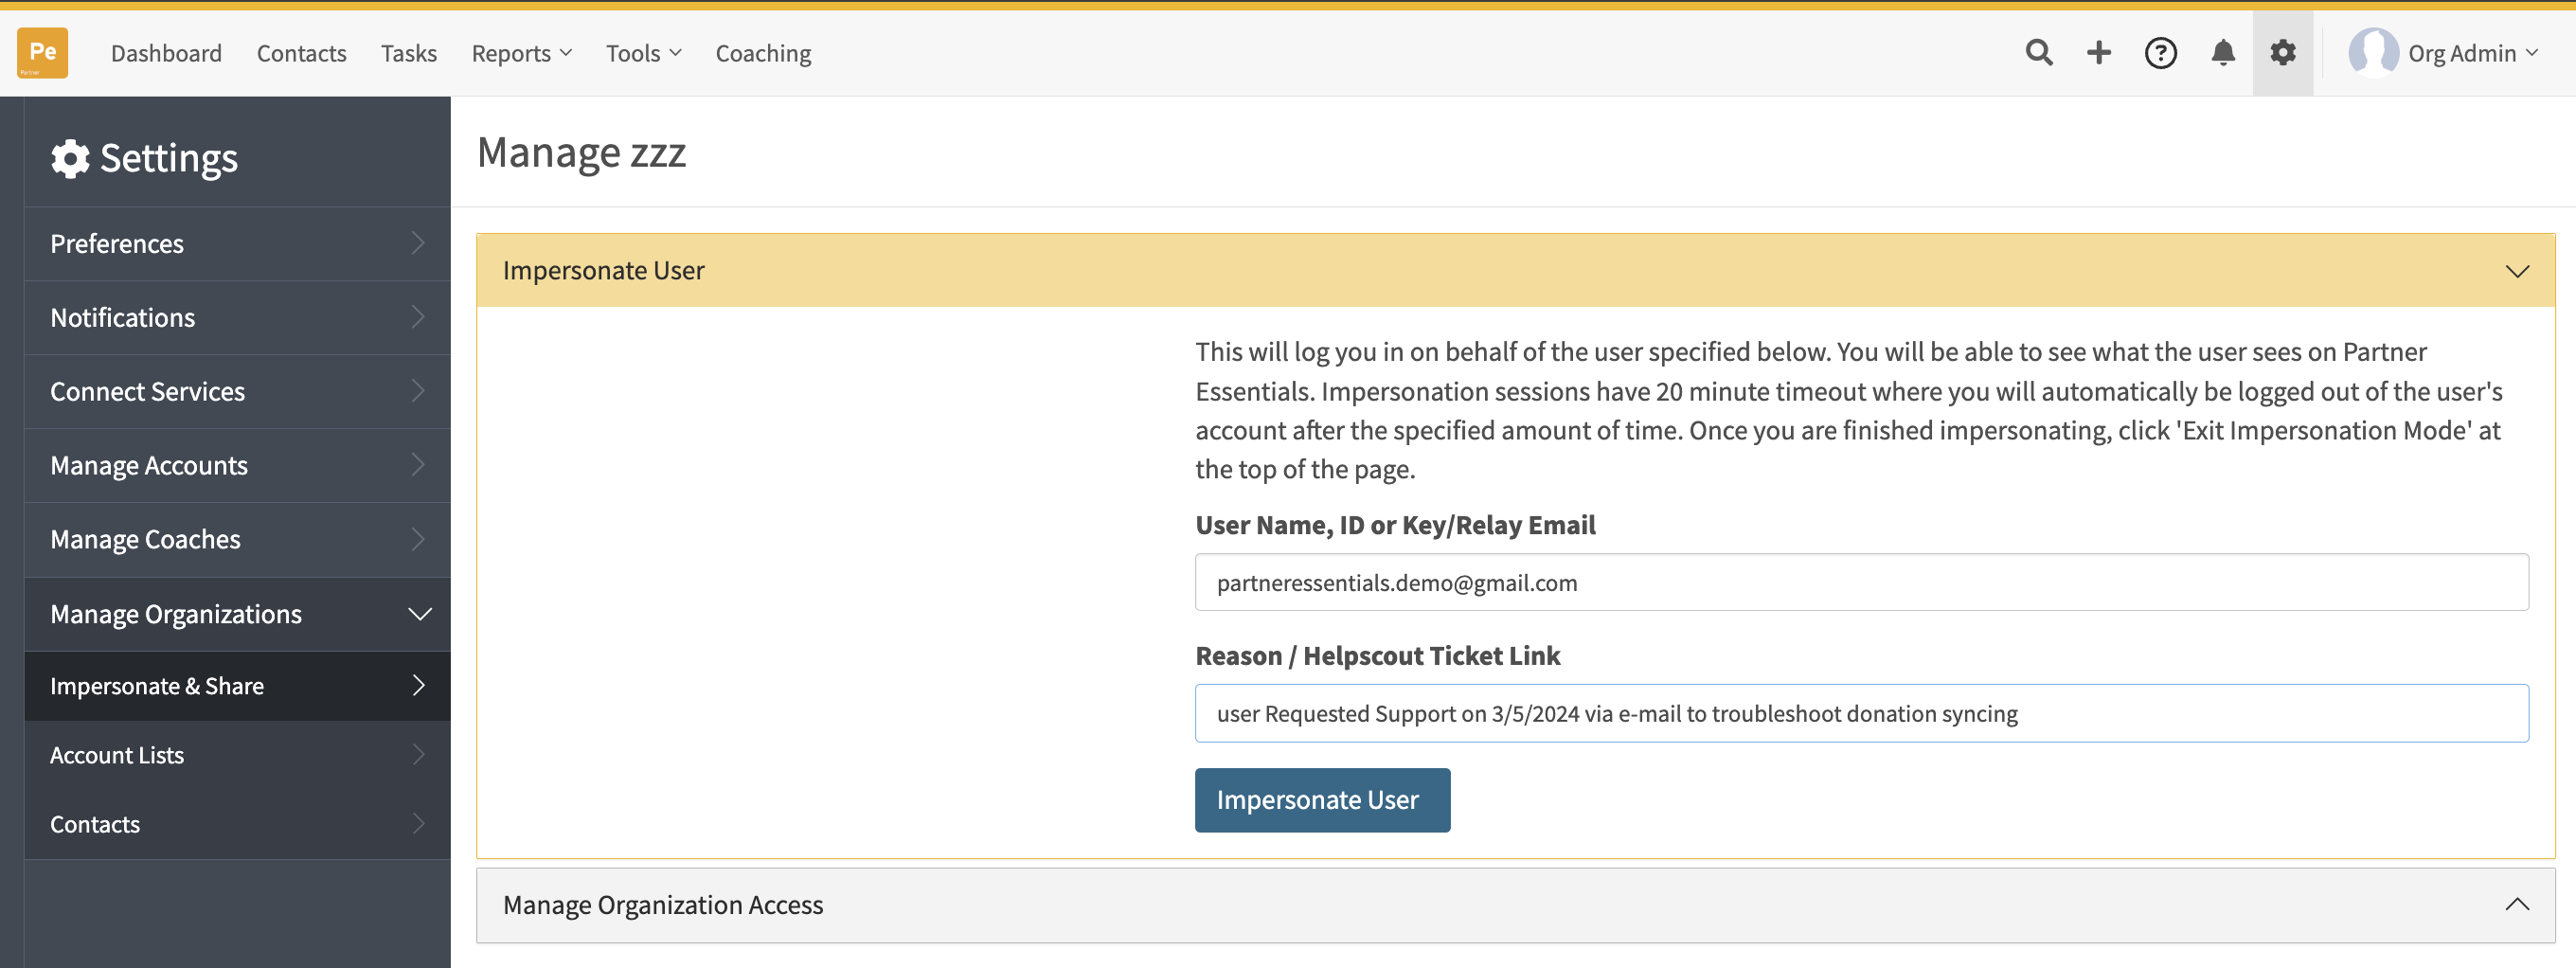The image size is (2576, 968).
Task: Click the Reason / Helpscout Ticket Link field
Action: pyautogui.click(x=1861, y=713)
